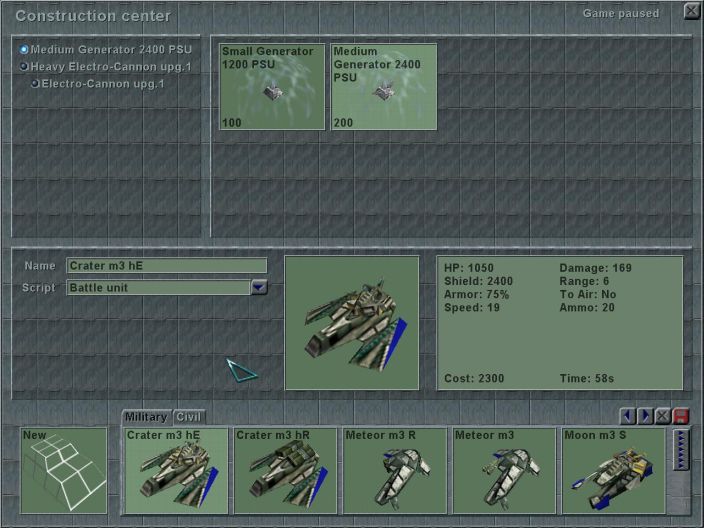Click the right blue arrow icon
The width and height of the screenshot is (704, 528).
point(646,416)
